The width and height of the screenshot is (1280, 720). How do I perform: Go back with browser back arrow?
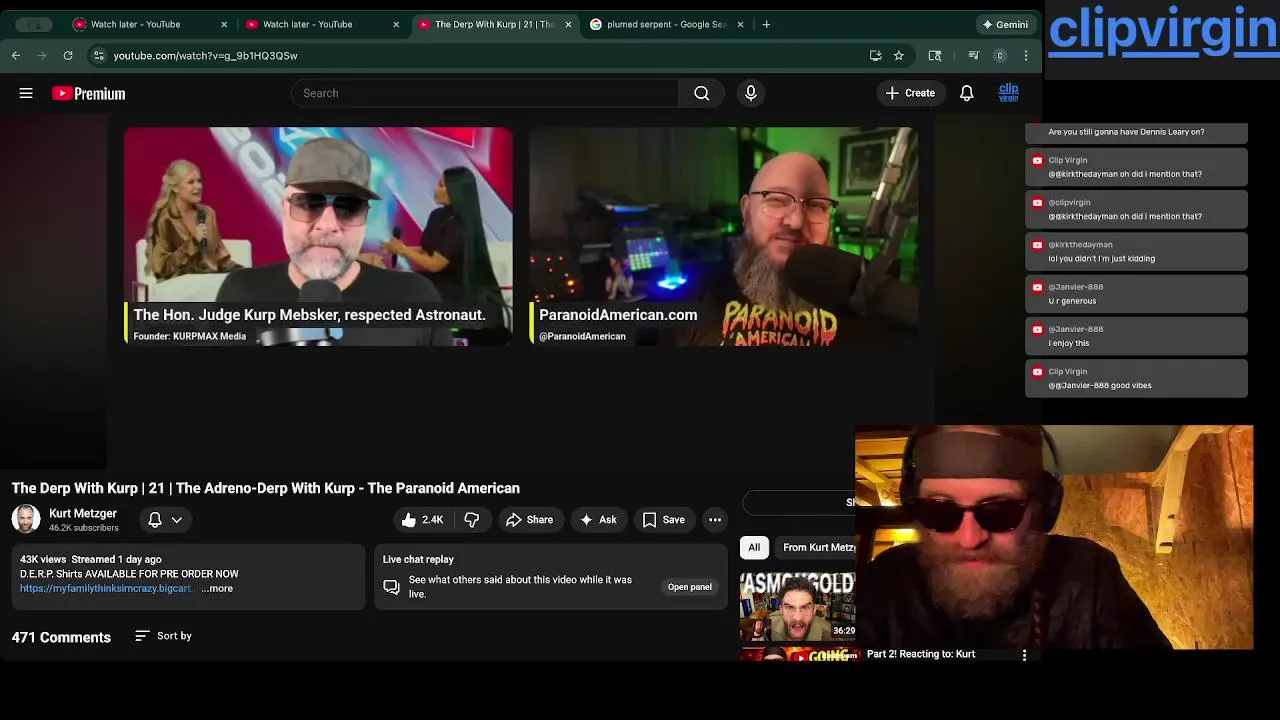coord(16,56)
